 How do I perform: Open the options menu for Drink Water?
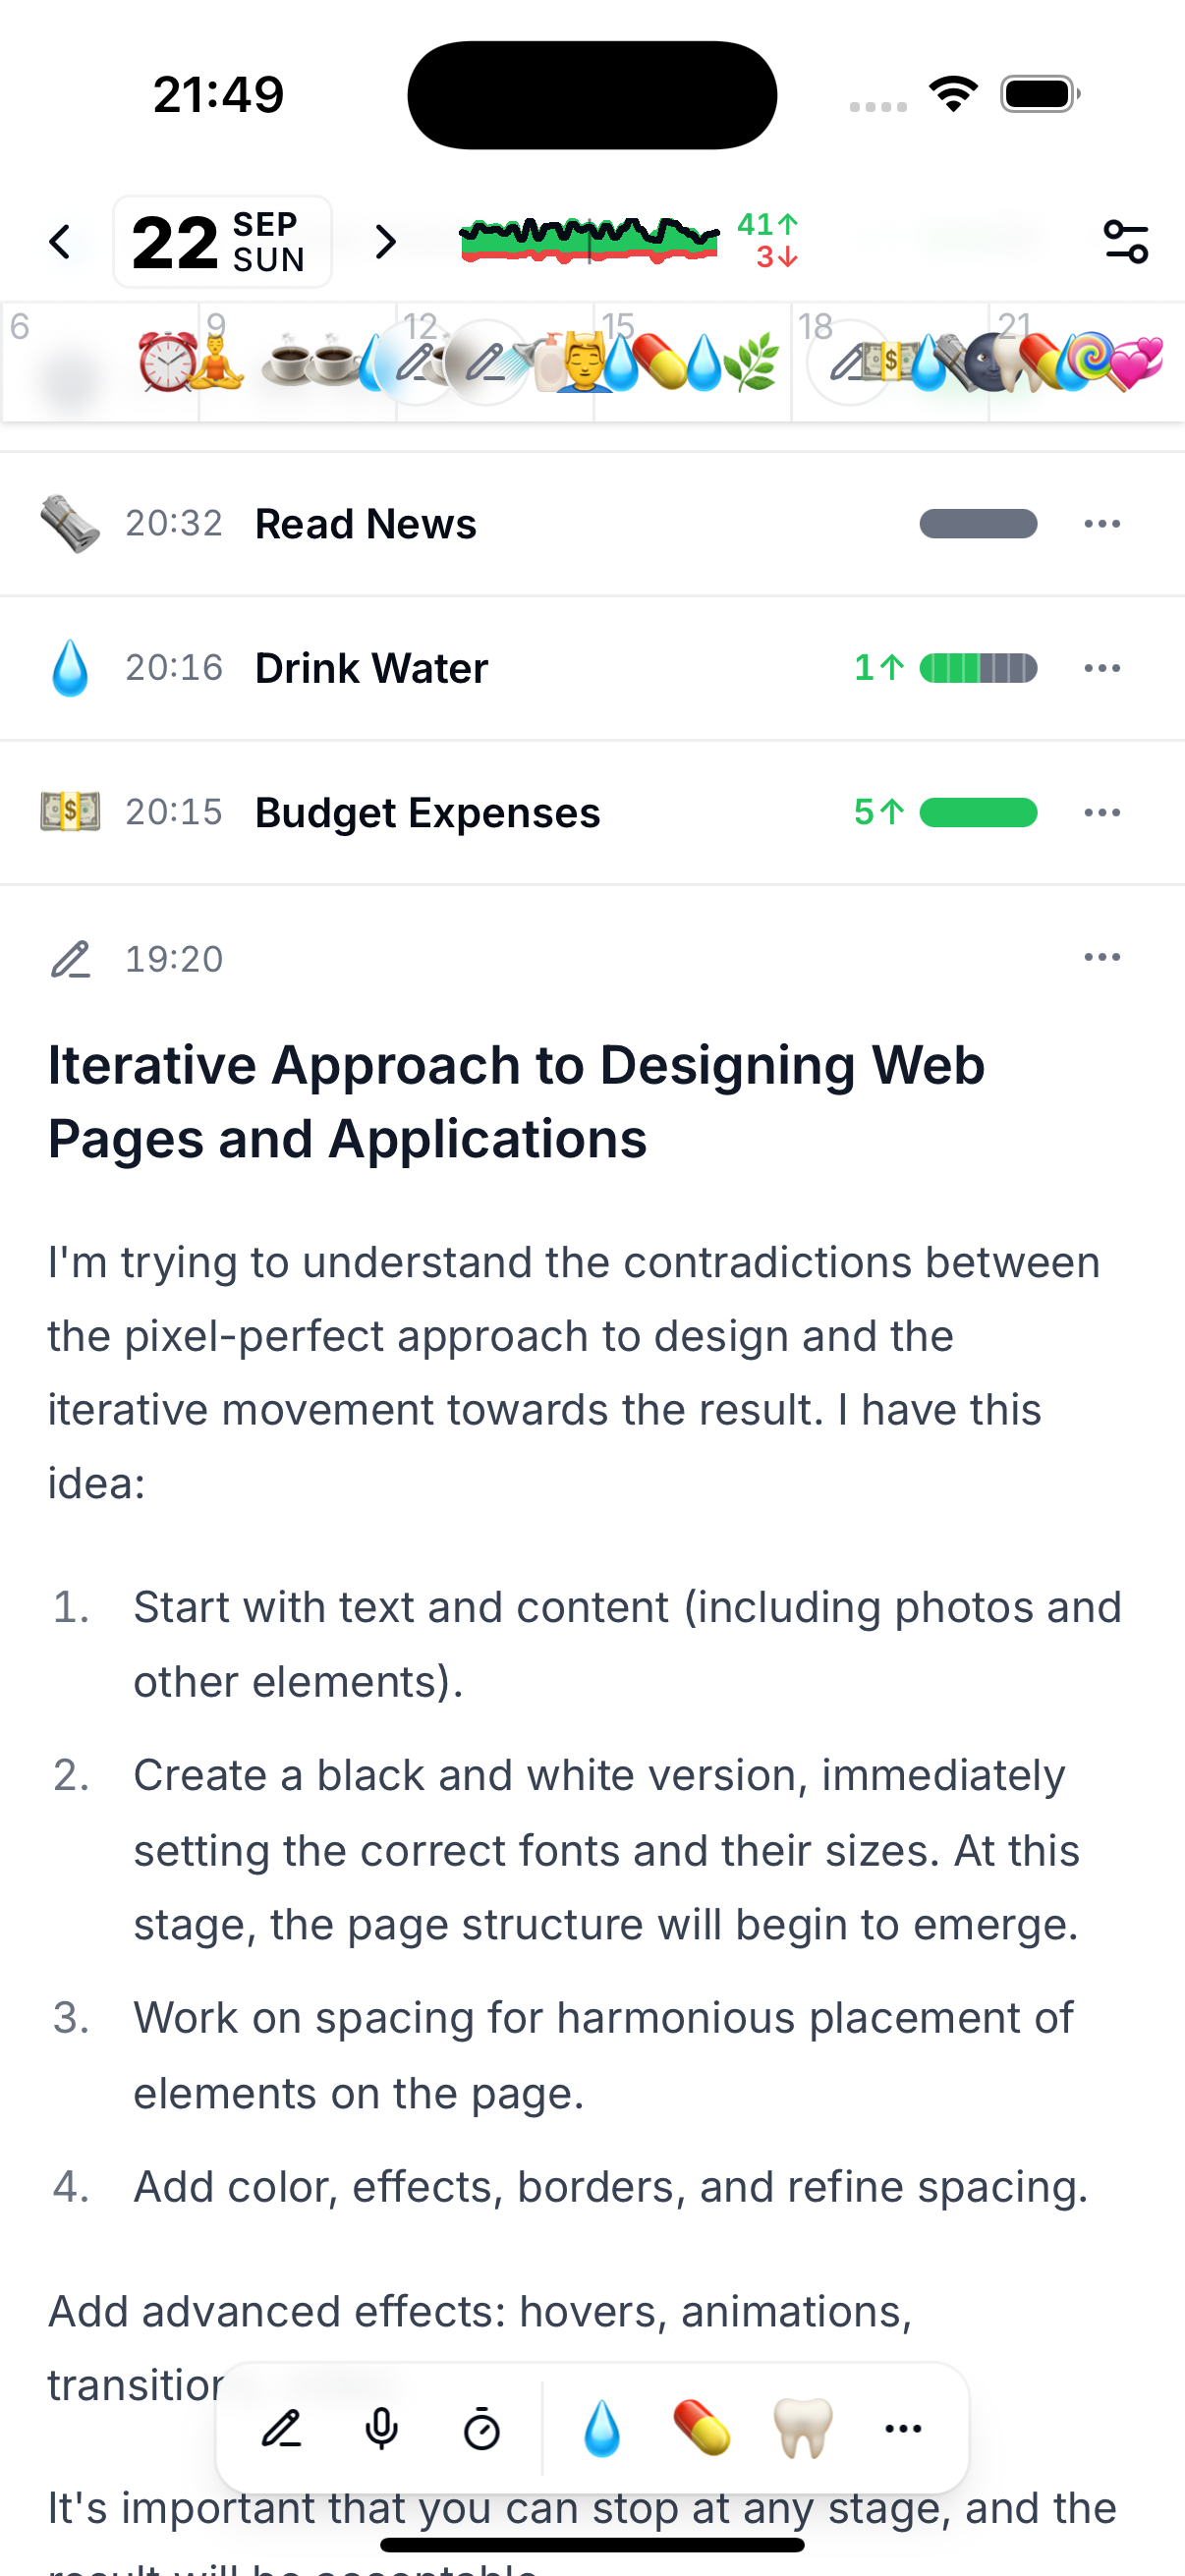[1101, 667]
